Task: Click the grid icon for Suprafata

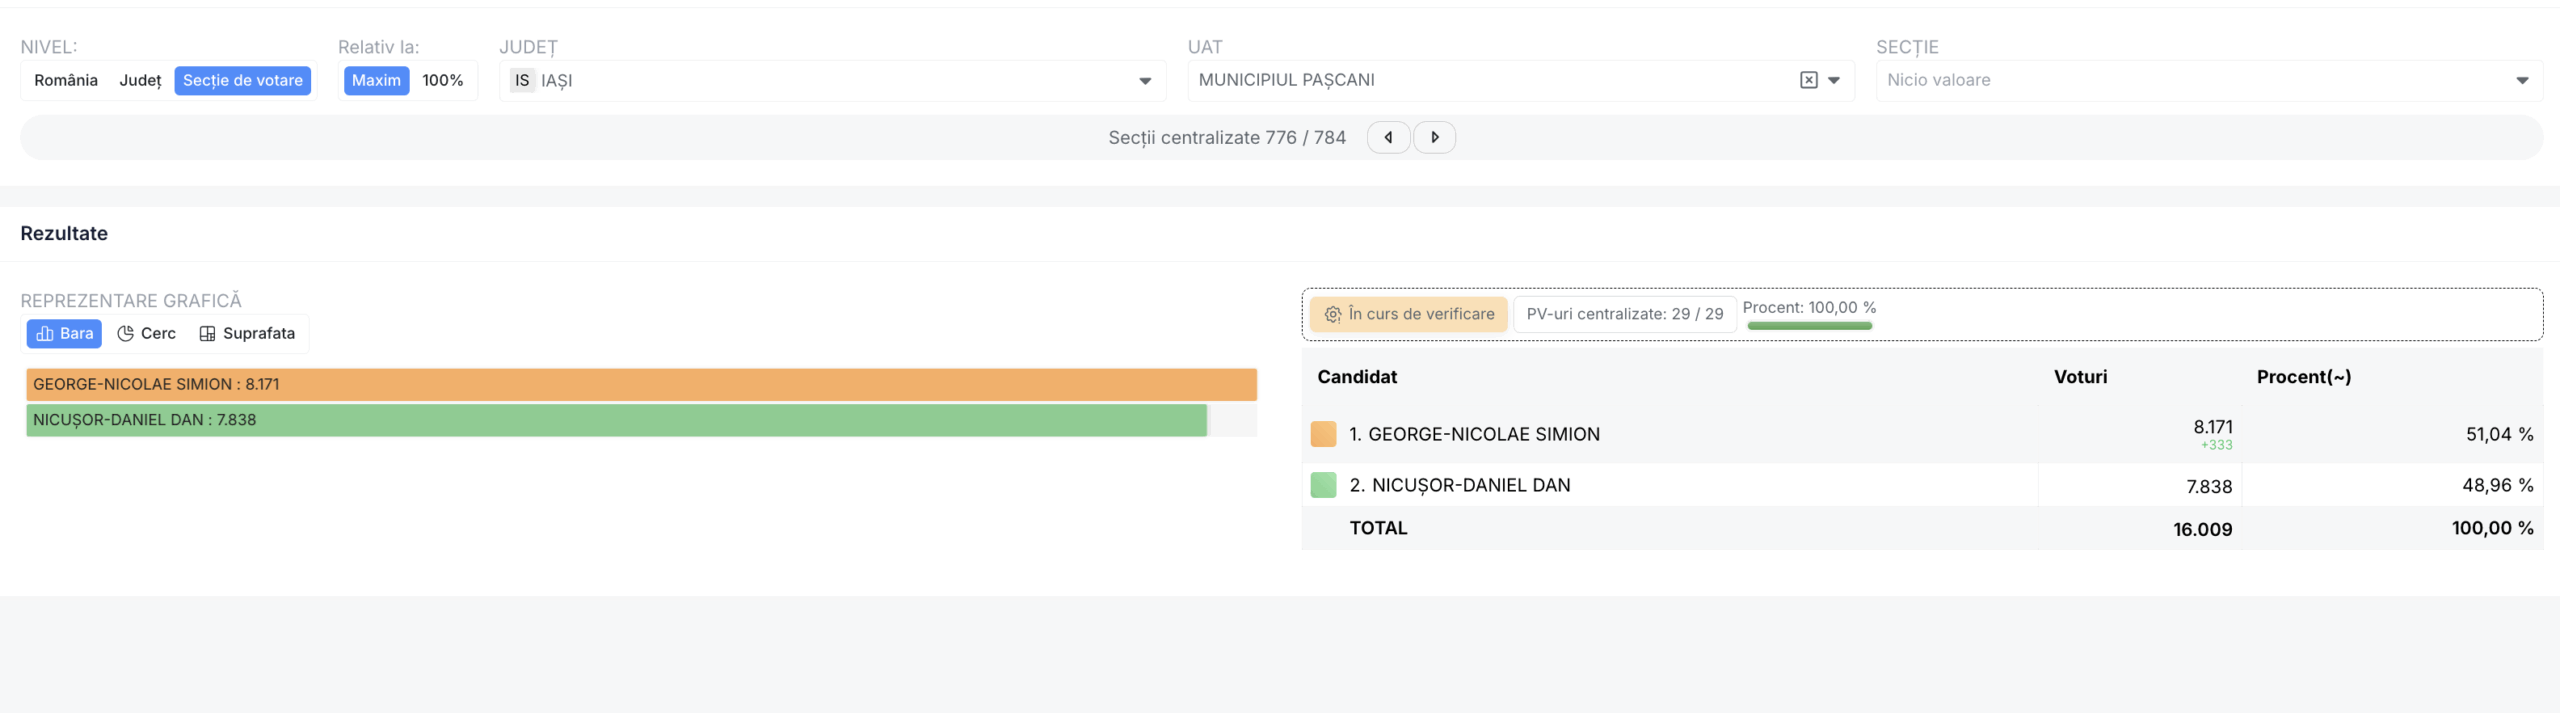Action: coord(207,334)
